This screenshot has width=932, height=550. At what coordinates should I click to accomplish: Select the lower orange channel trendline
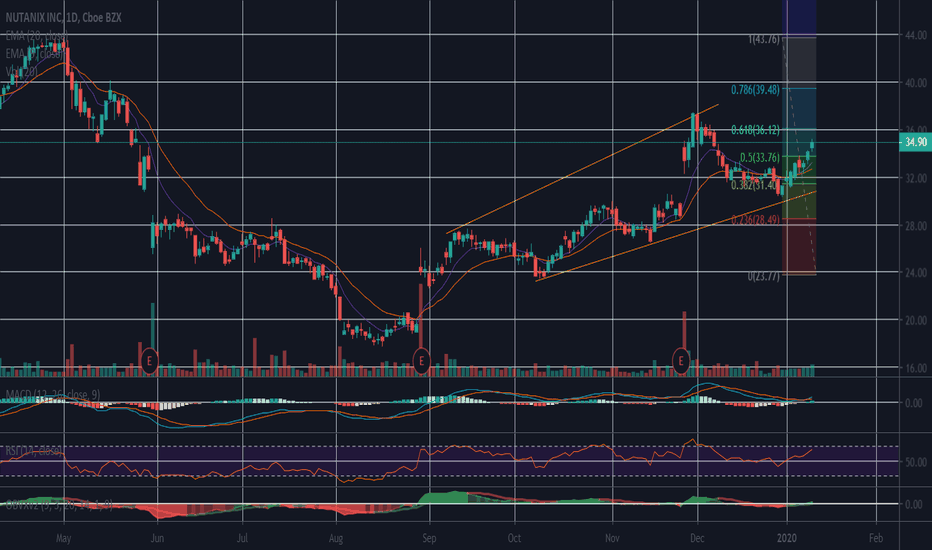(x=676, y=236)
